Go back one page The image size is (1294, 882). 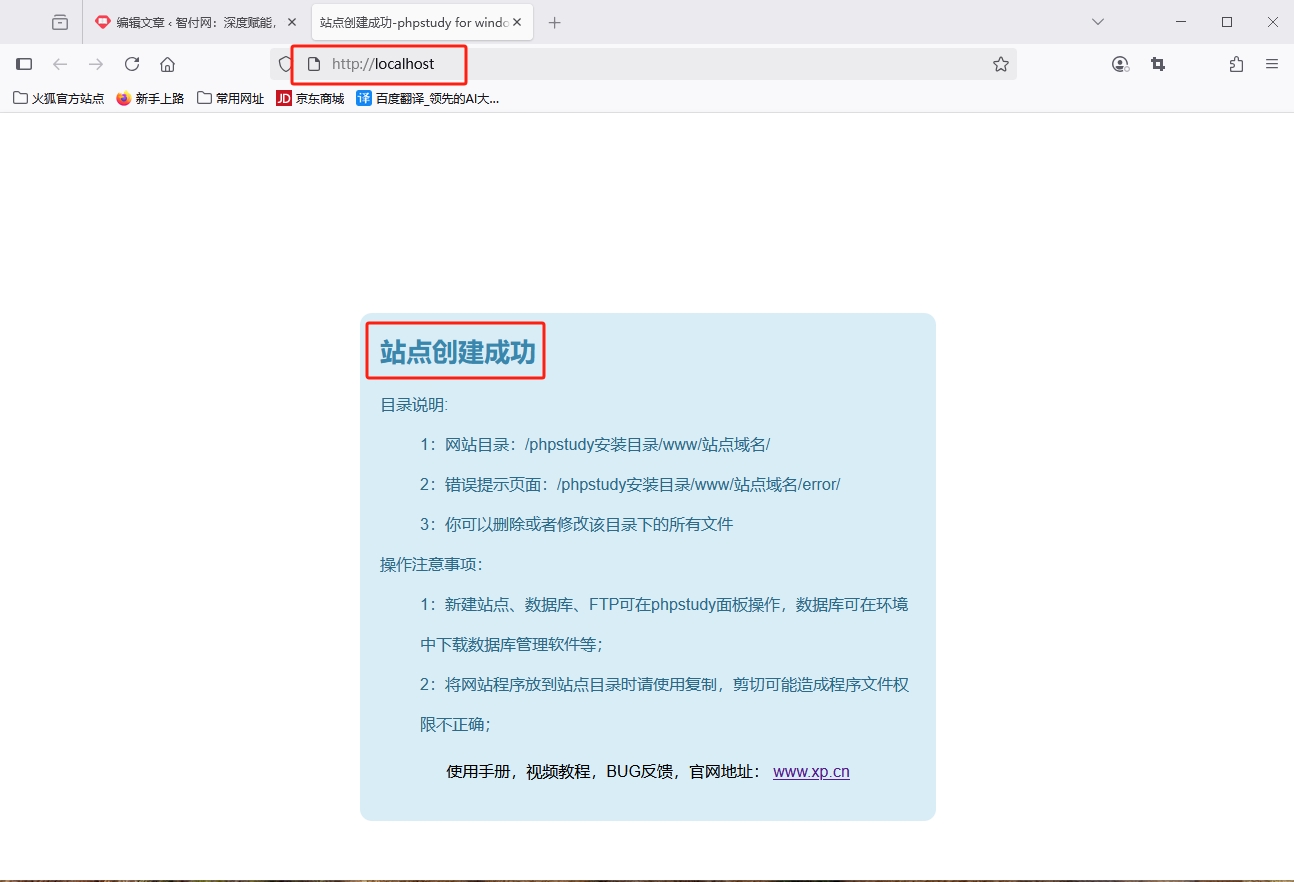coord(60,64)
